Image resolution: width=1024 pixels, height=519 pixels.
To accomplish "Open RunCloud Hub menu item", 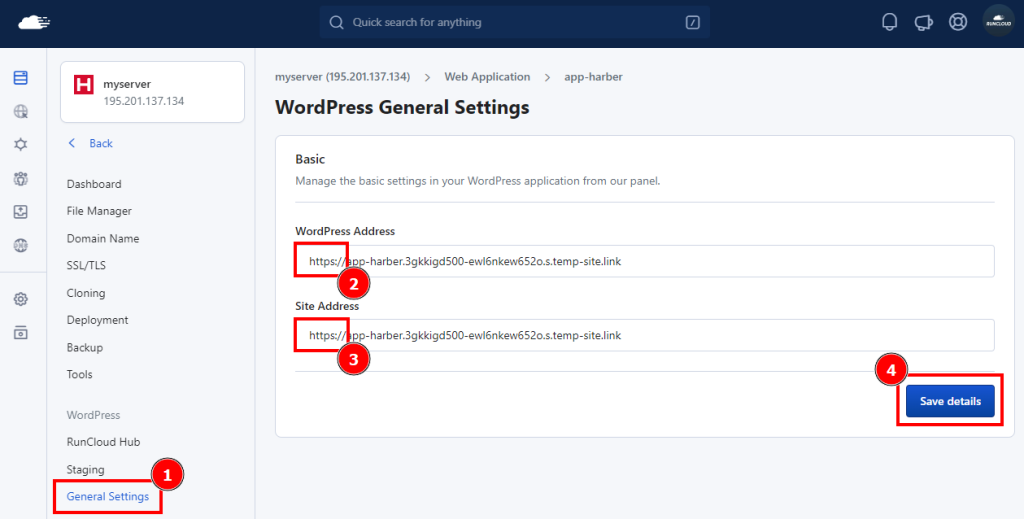I will [x=103, y=442].
